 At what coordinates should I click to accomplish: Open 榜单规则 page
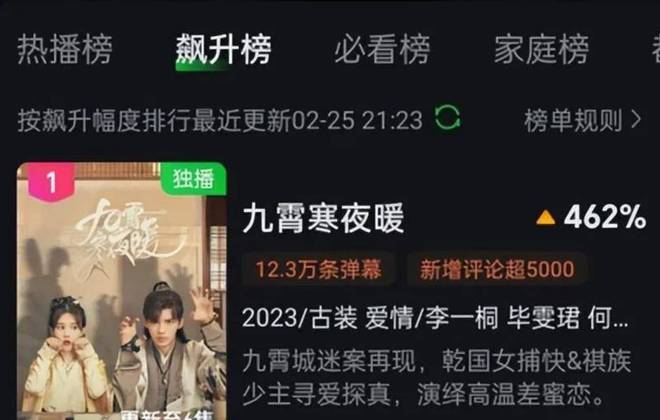point(573,120)
